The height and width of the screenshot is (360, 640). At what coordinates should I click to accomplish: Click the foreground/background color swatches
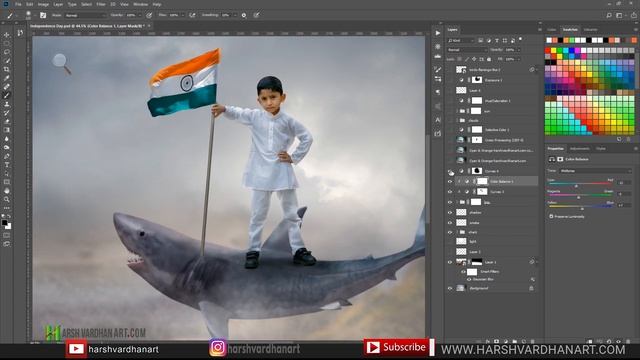pos(6,224)
